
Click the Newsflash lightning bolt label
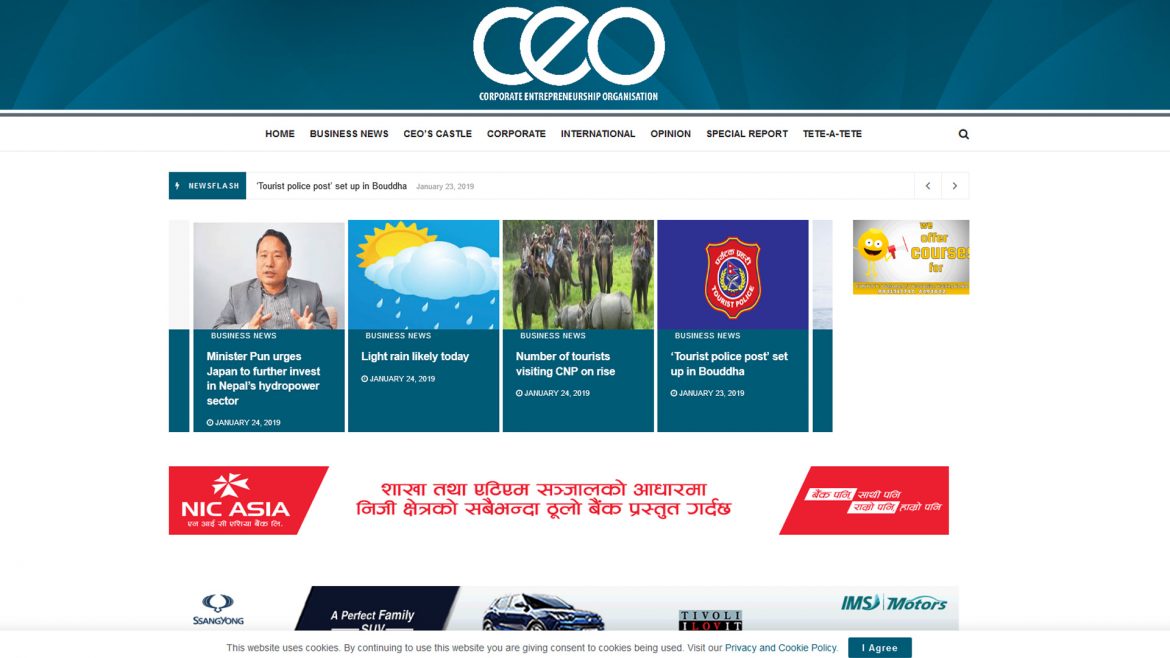pos(207,186)
